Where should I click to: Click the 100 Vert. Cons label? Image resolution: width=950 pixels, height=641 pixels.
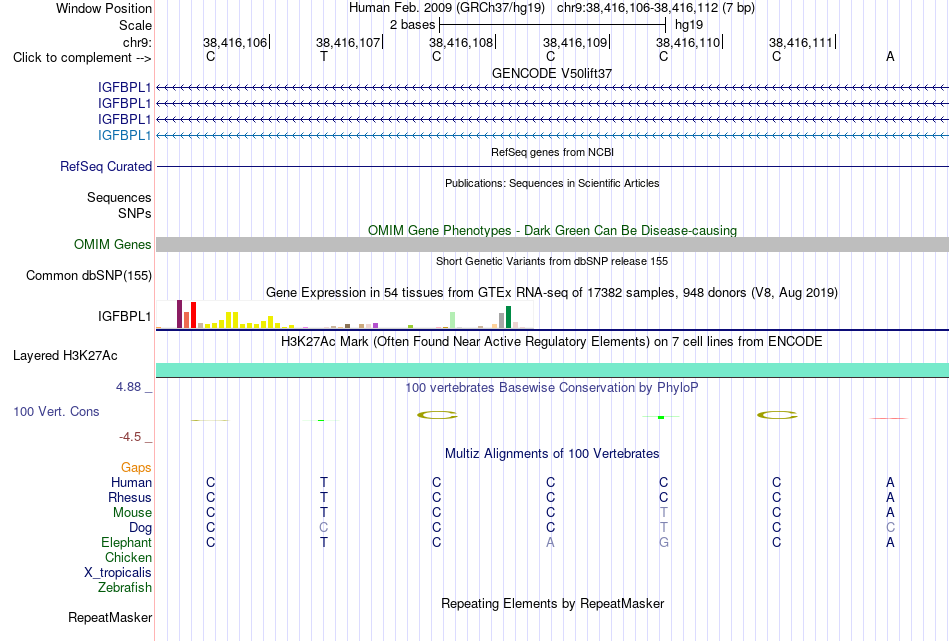56,411
